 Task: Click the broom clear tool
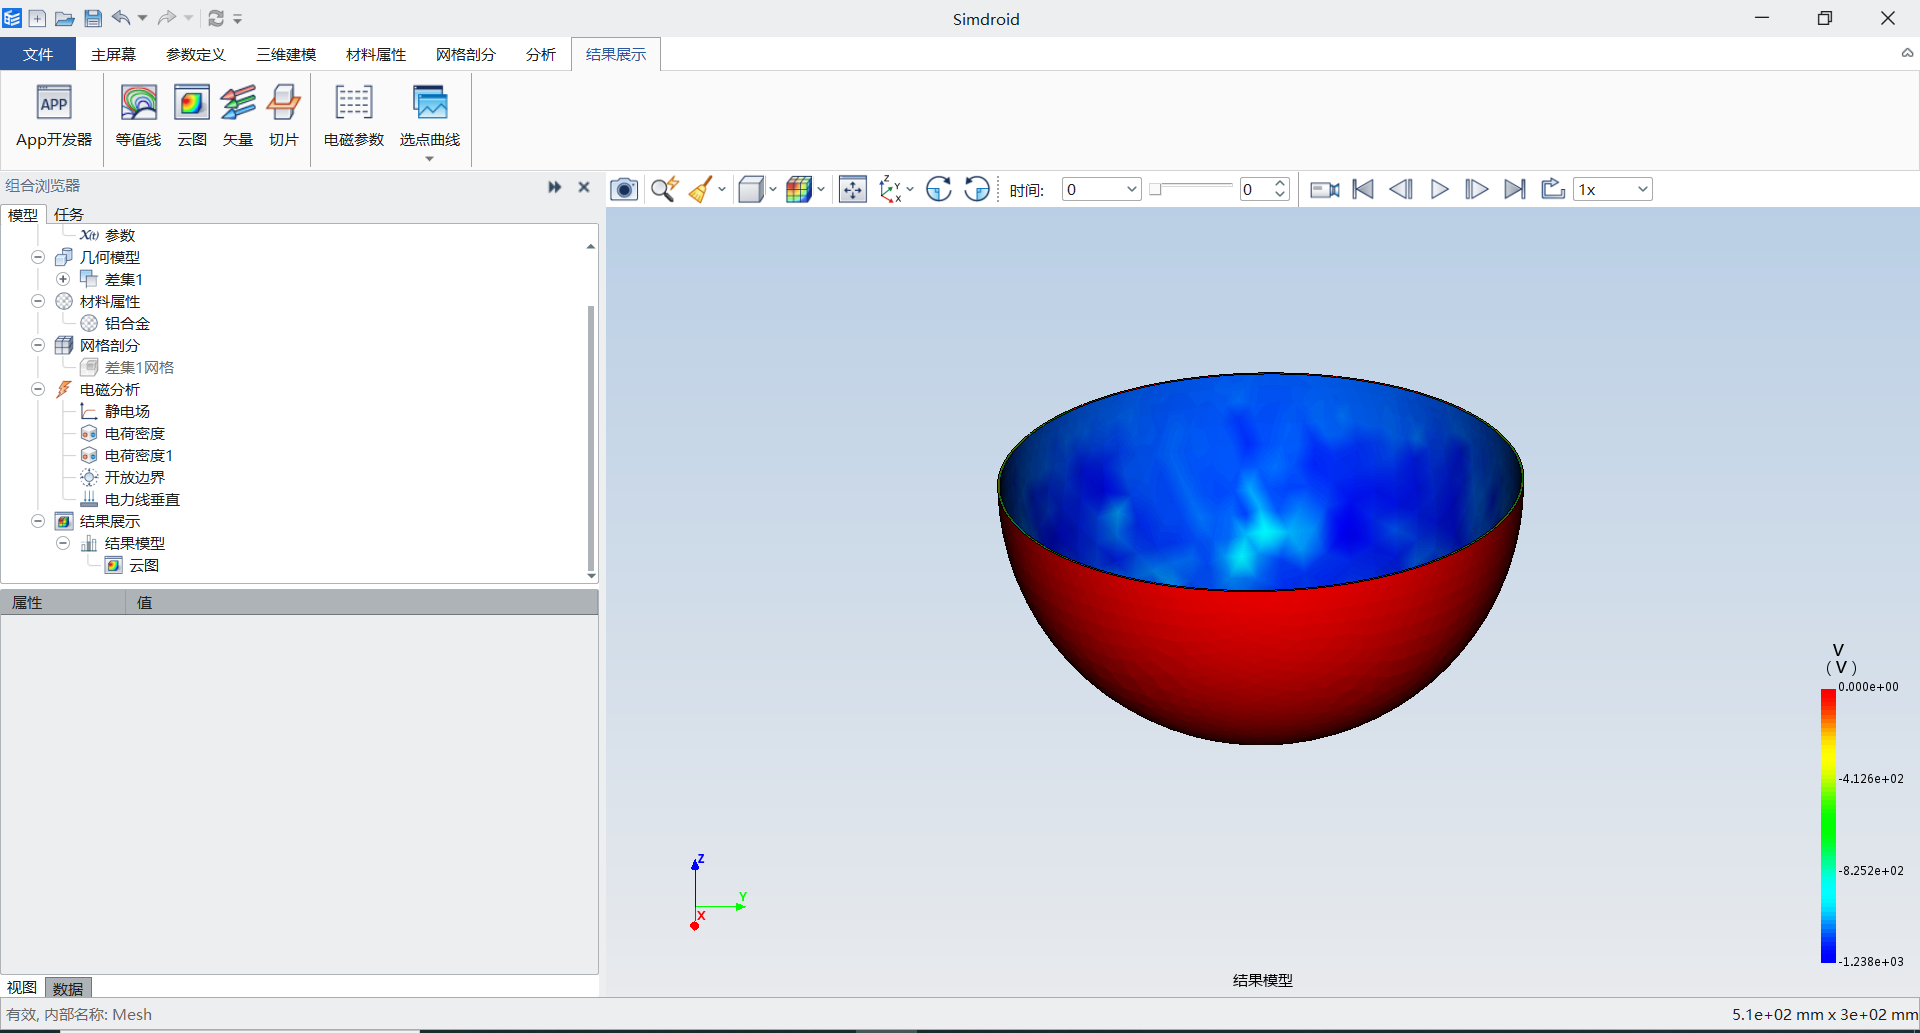(x=701, y=189)
